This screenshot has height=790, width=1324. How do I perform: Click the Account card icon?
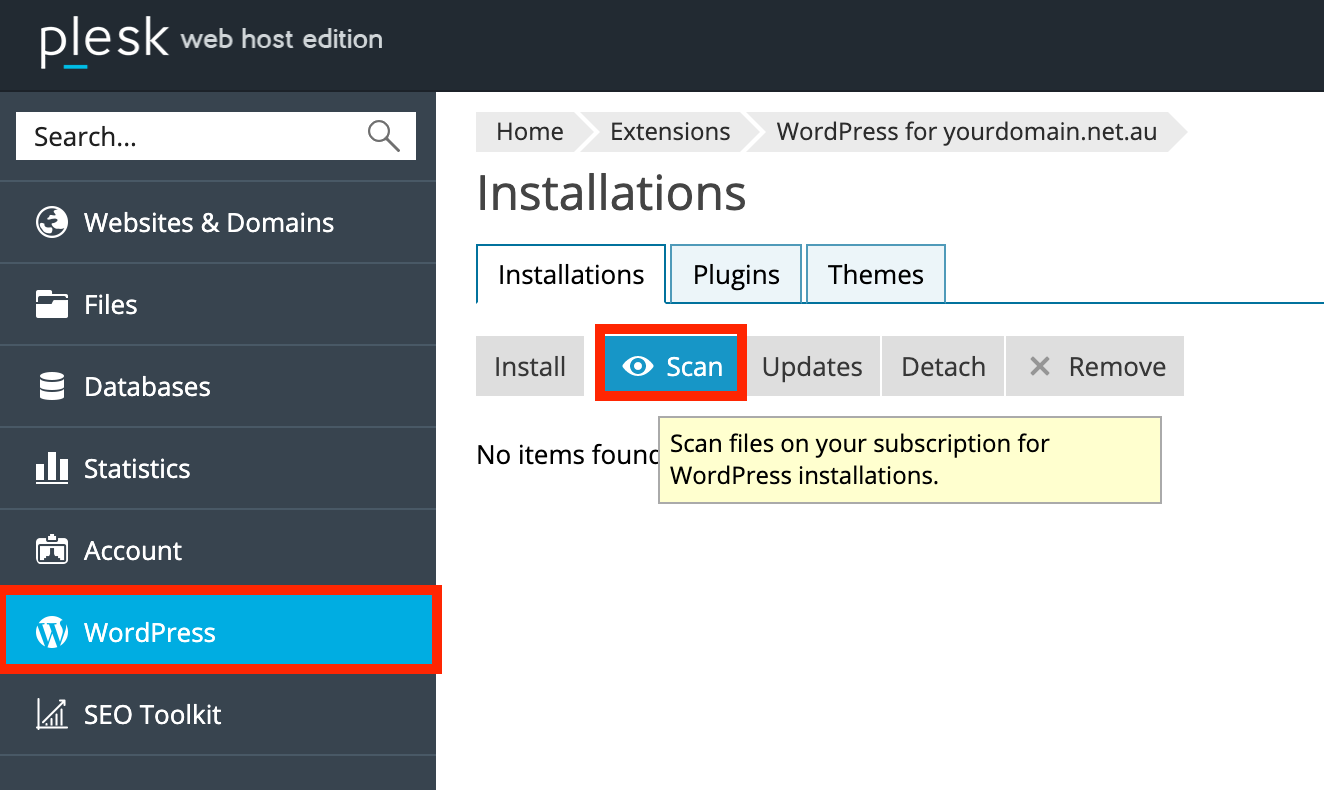[x=51, y=550]
